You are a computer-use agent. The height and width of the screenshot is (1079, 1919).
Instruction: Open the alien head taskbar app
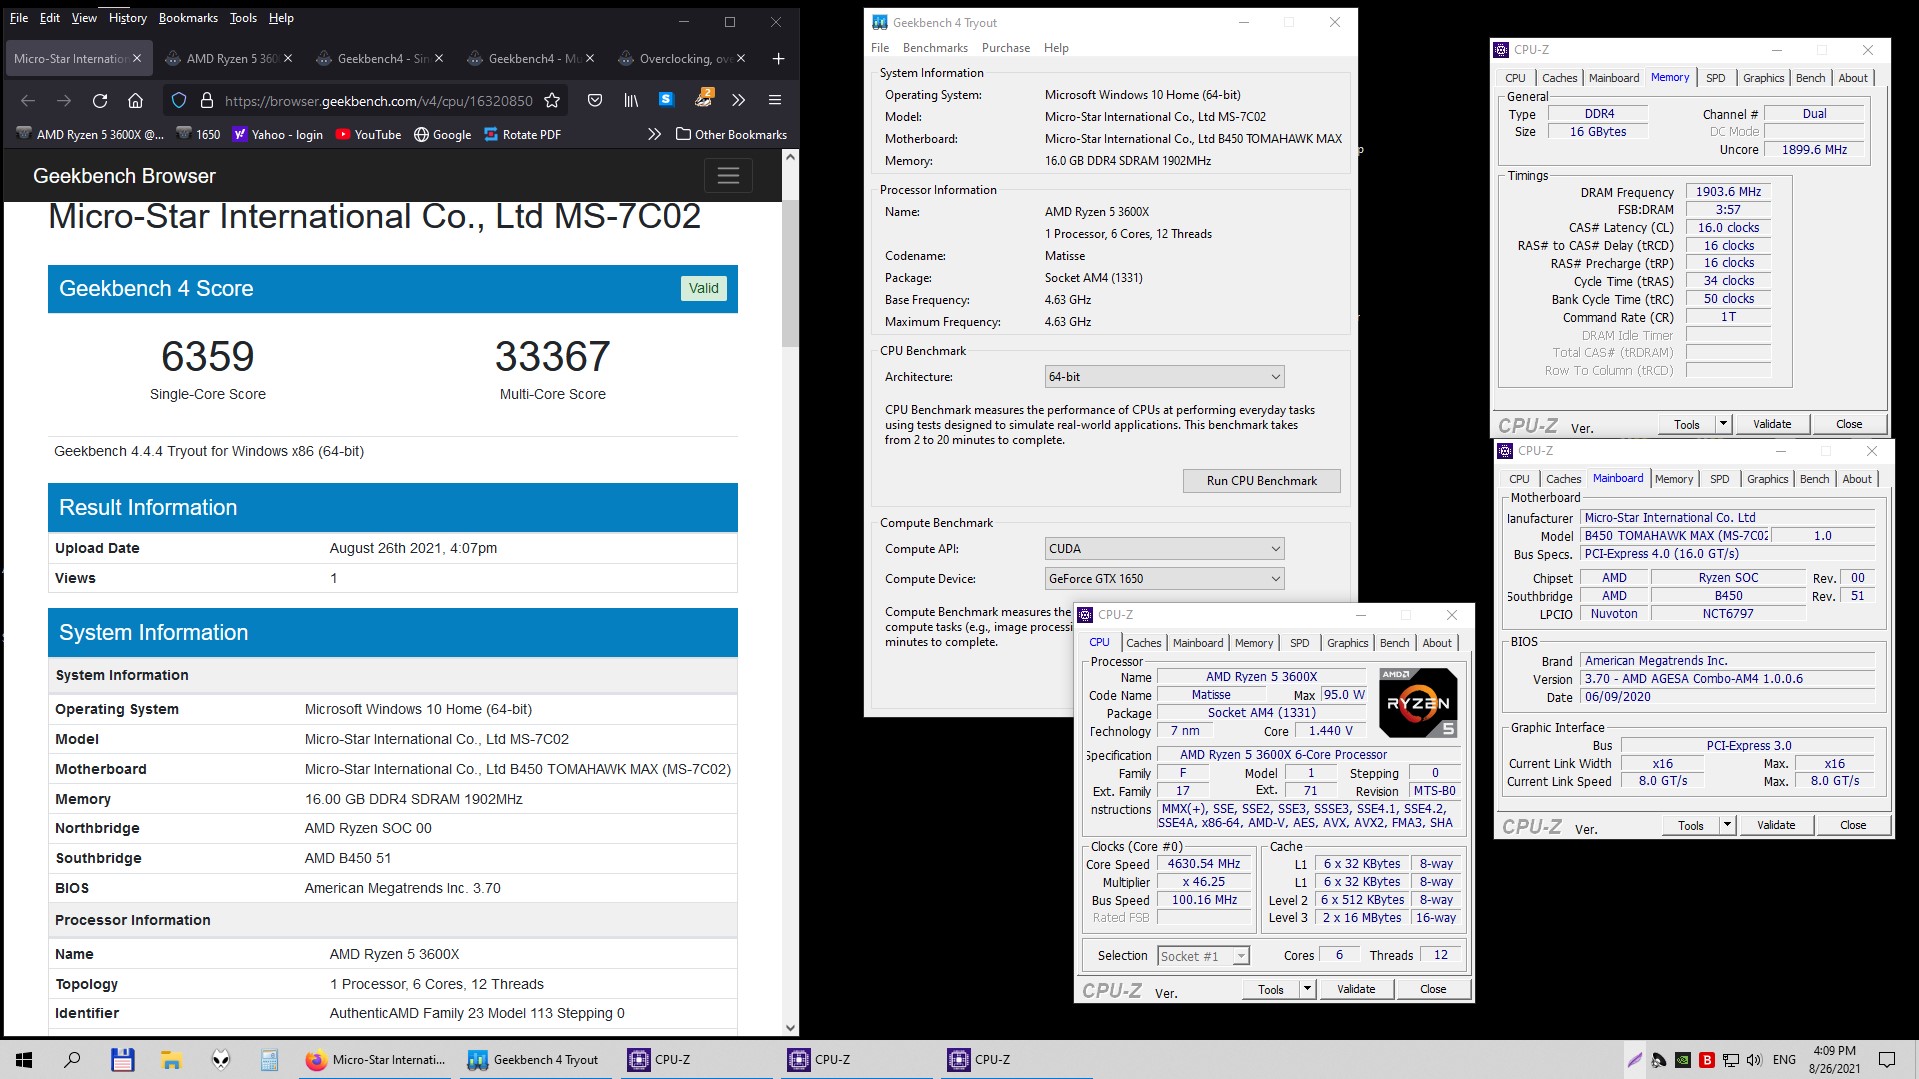pos(220,1060)
